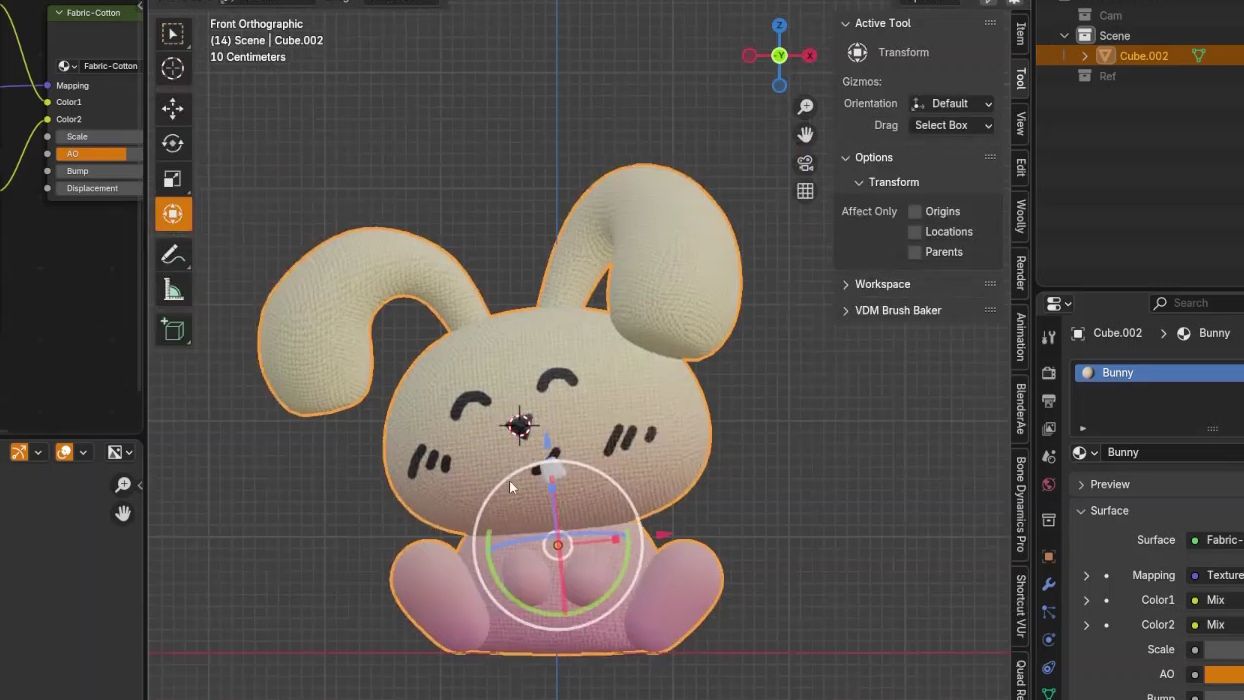Select the Move tool
This screenshot has width=1244, height=700.
point(173,109)
